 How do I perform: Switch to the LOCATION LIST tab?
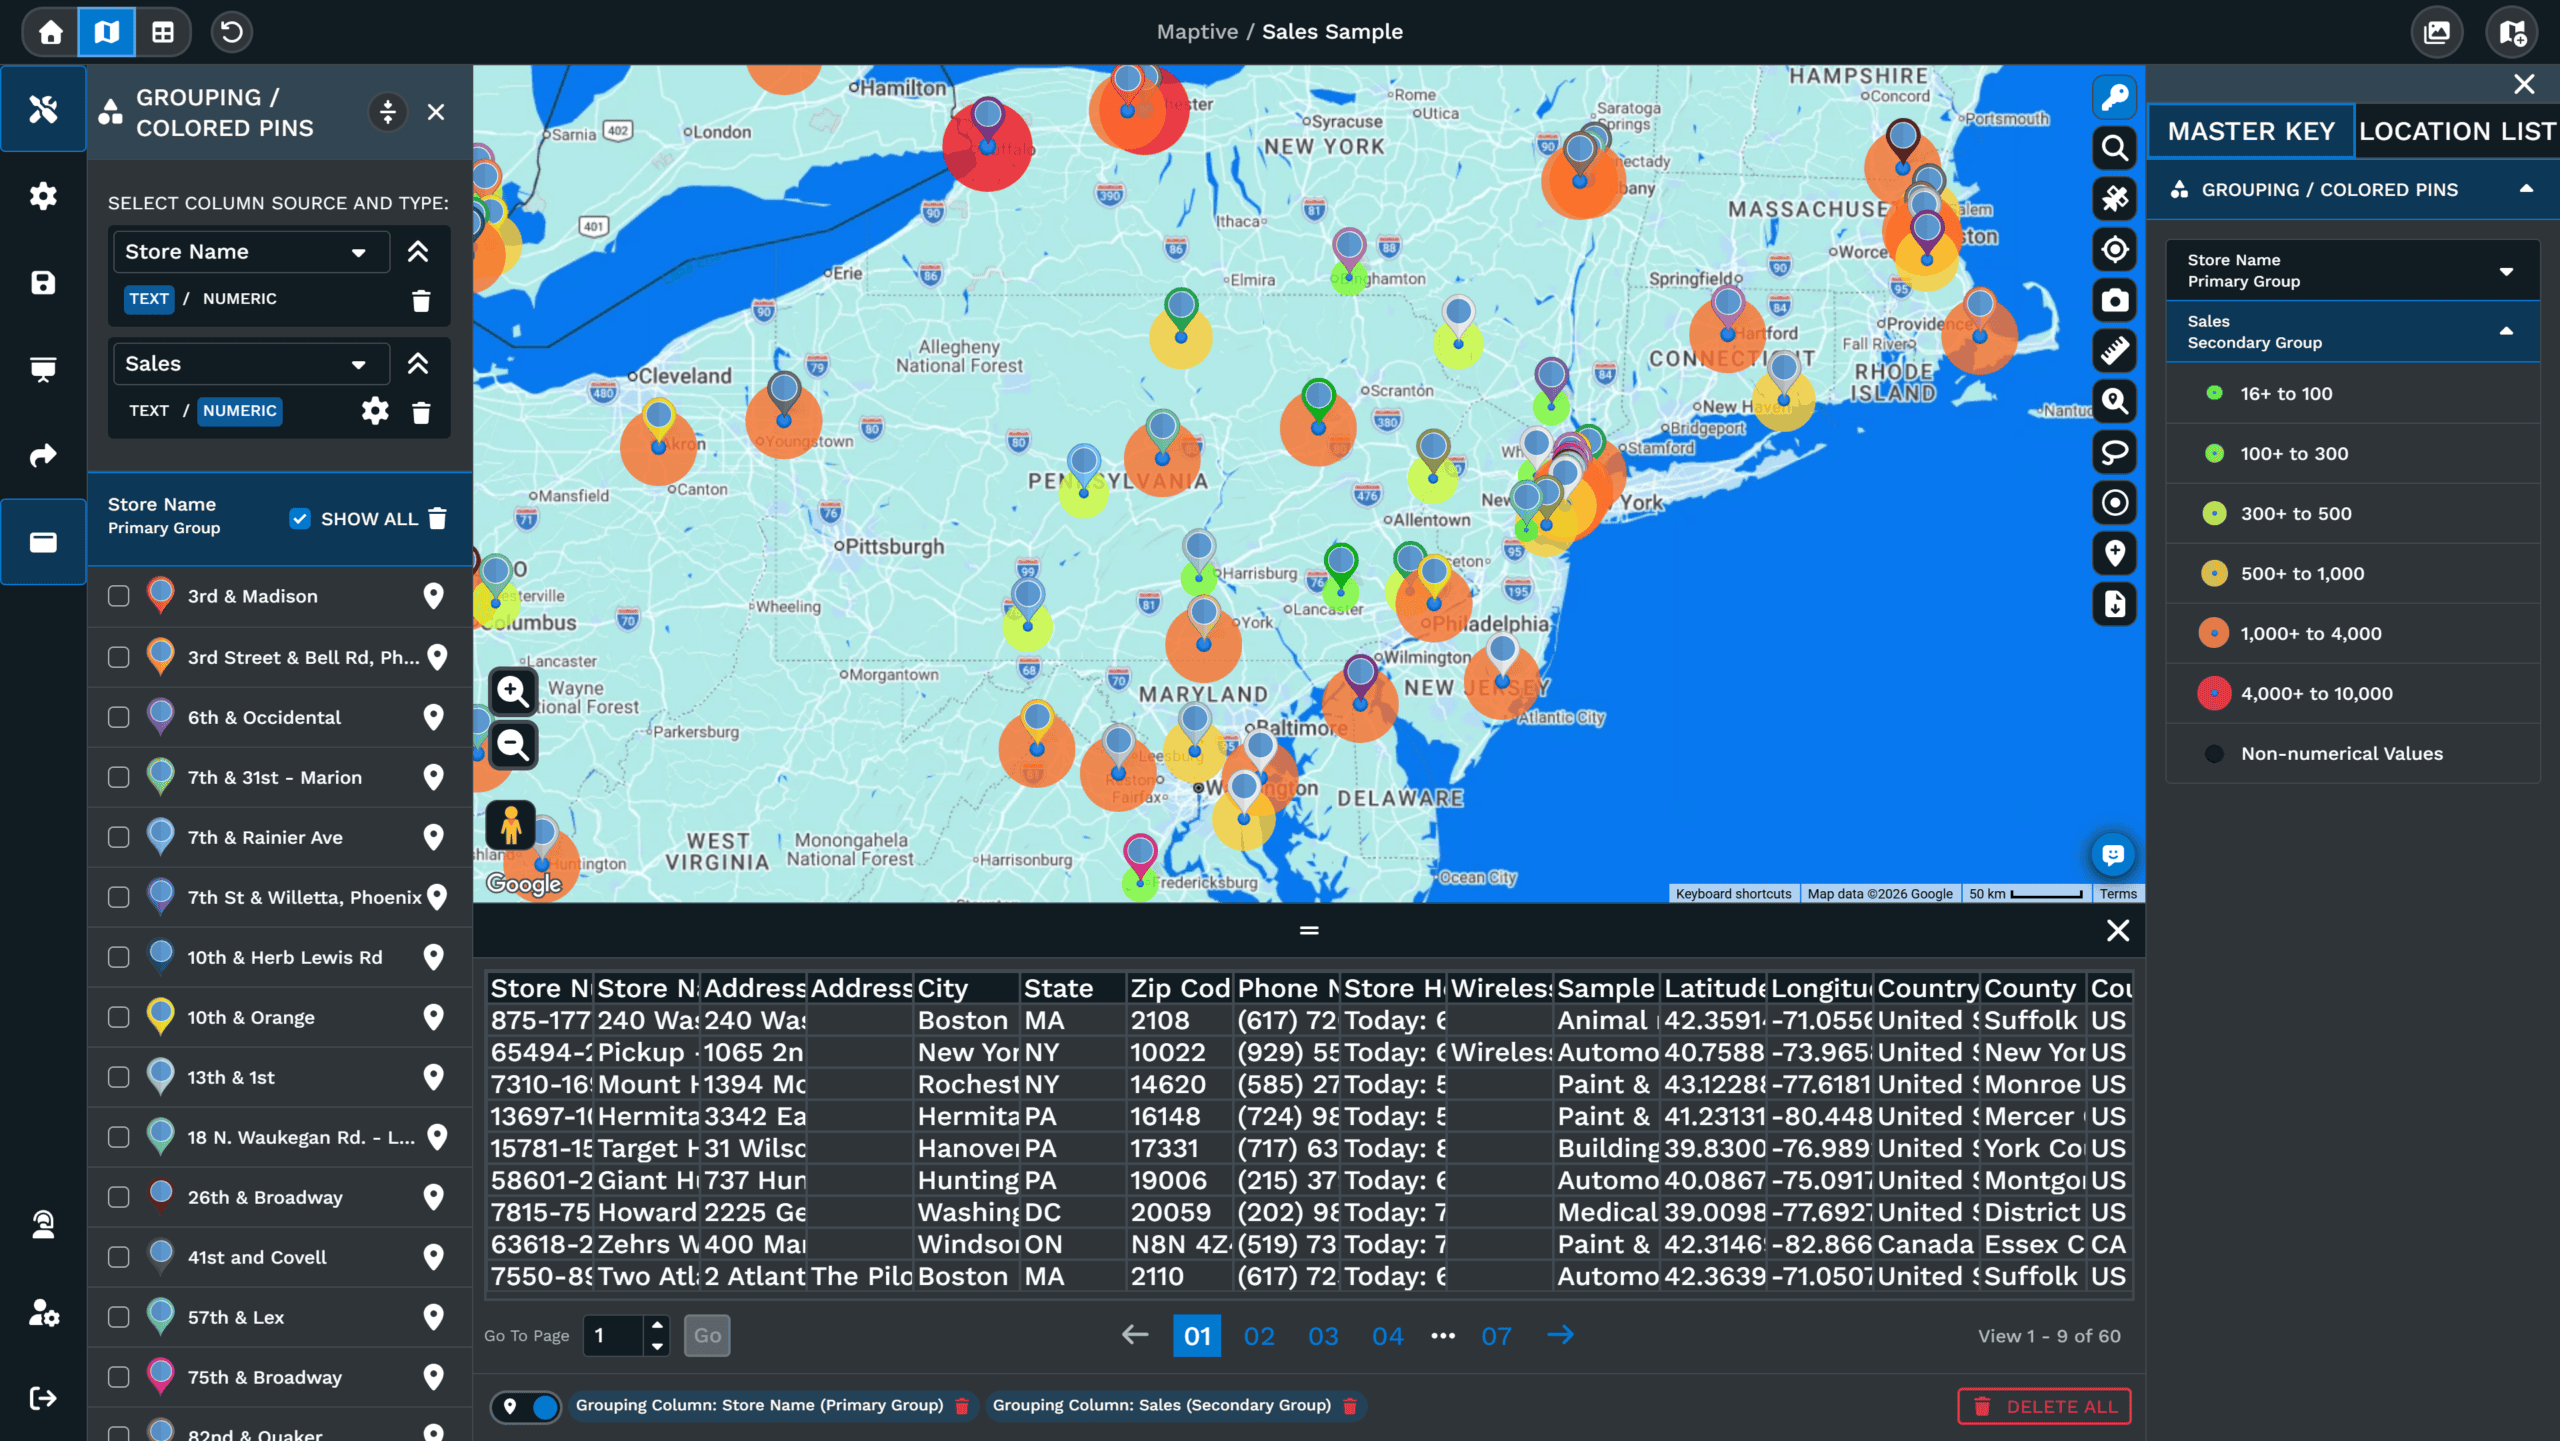(2457, 131)
